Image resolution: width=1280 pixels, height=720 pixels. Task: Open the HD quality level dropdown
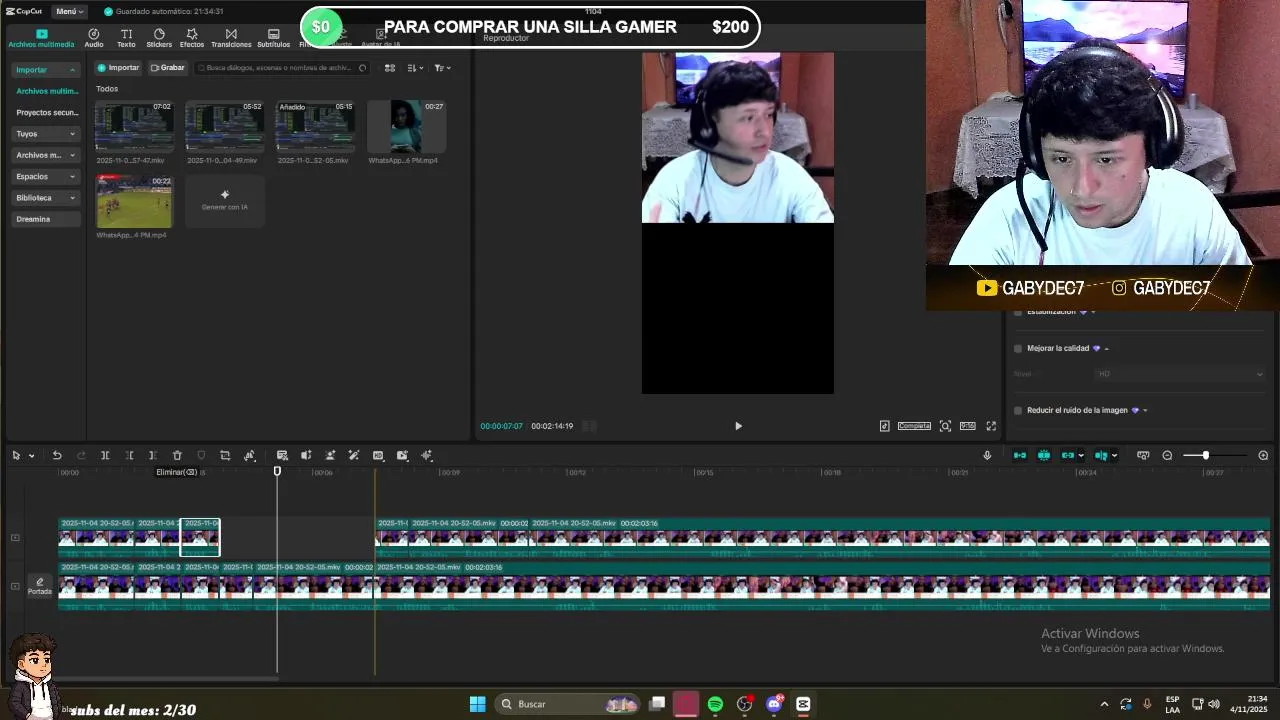pyautogui.click(x=1179, y=374)
